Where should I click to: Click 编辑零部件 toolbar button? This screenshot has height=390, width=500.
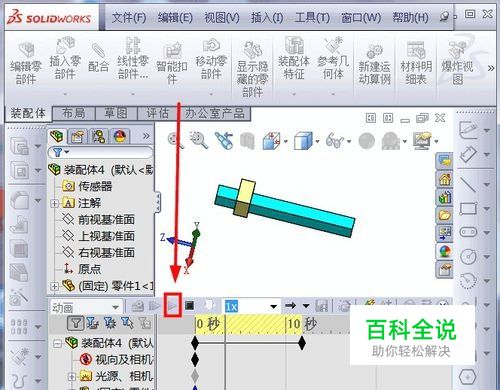(x=26, y=63)
